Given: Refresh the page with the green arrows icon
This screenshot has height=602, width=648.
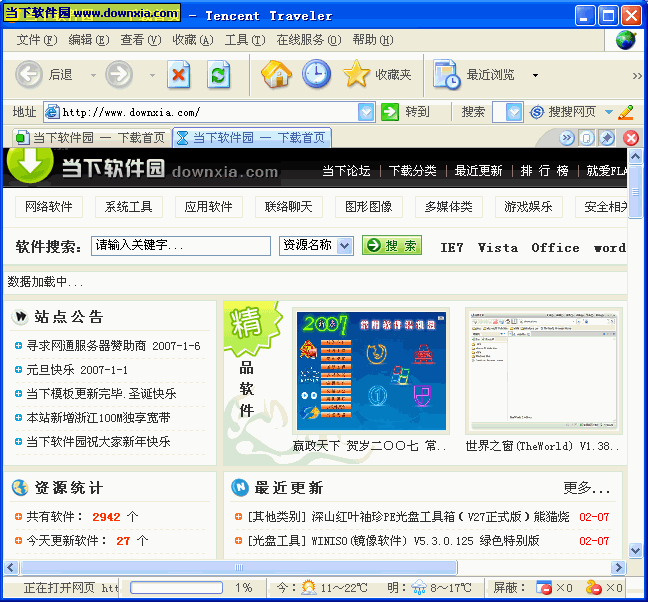Looking at the screenshot, I should (218, 75).
